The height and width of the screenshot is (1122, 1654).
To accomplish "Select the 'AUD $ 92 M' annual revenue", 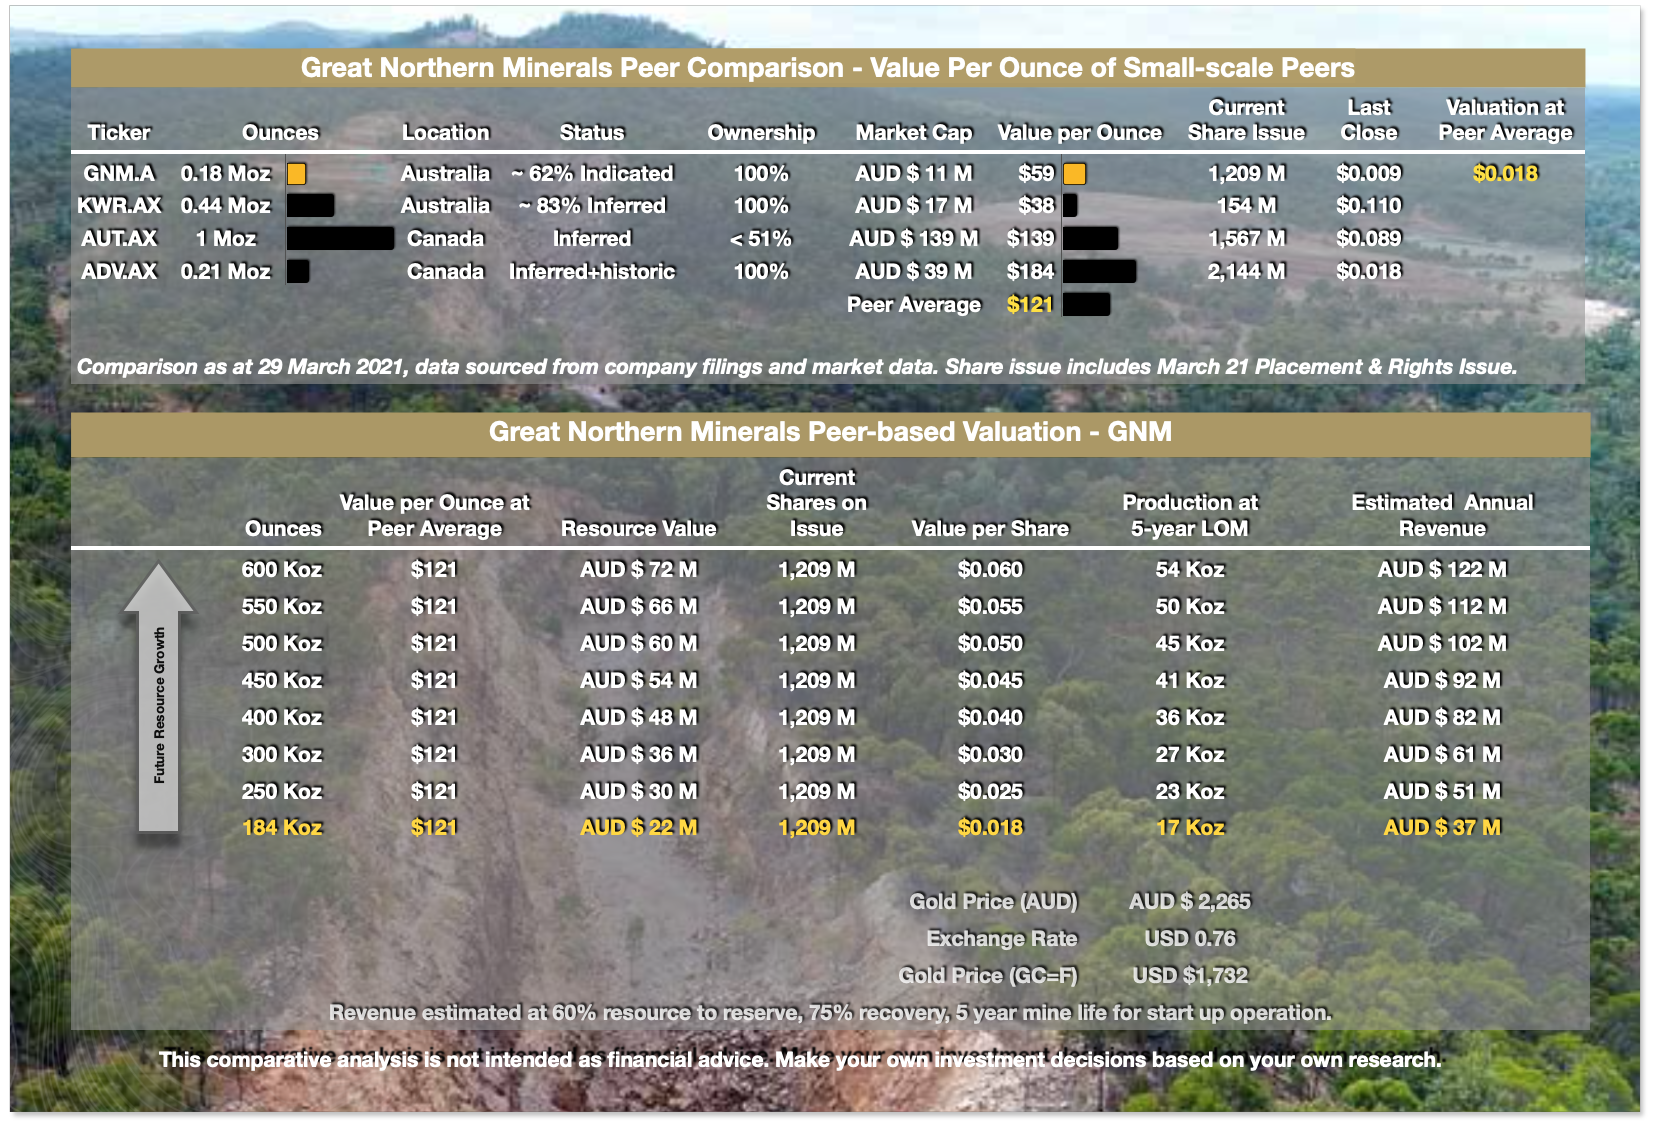I will [x=1442, y=680].
